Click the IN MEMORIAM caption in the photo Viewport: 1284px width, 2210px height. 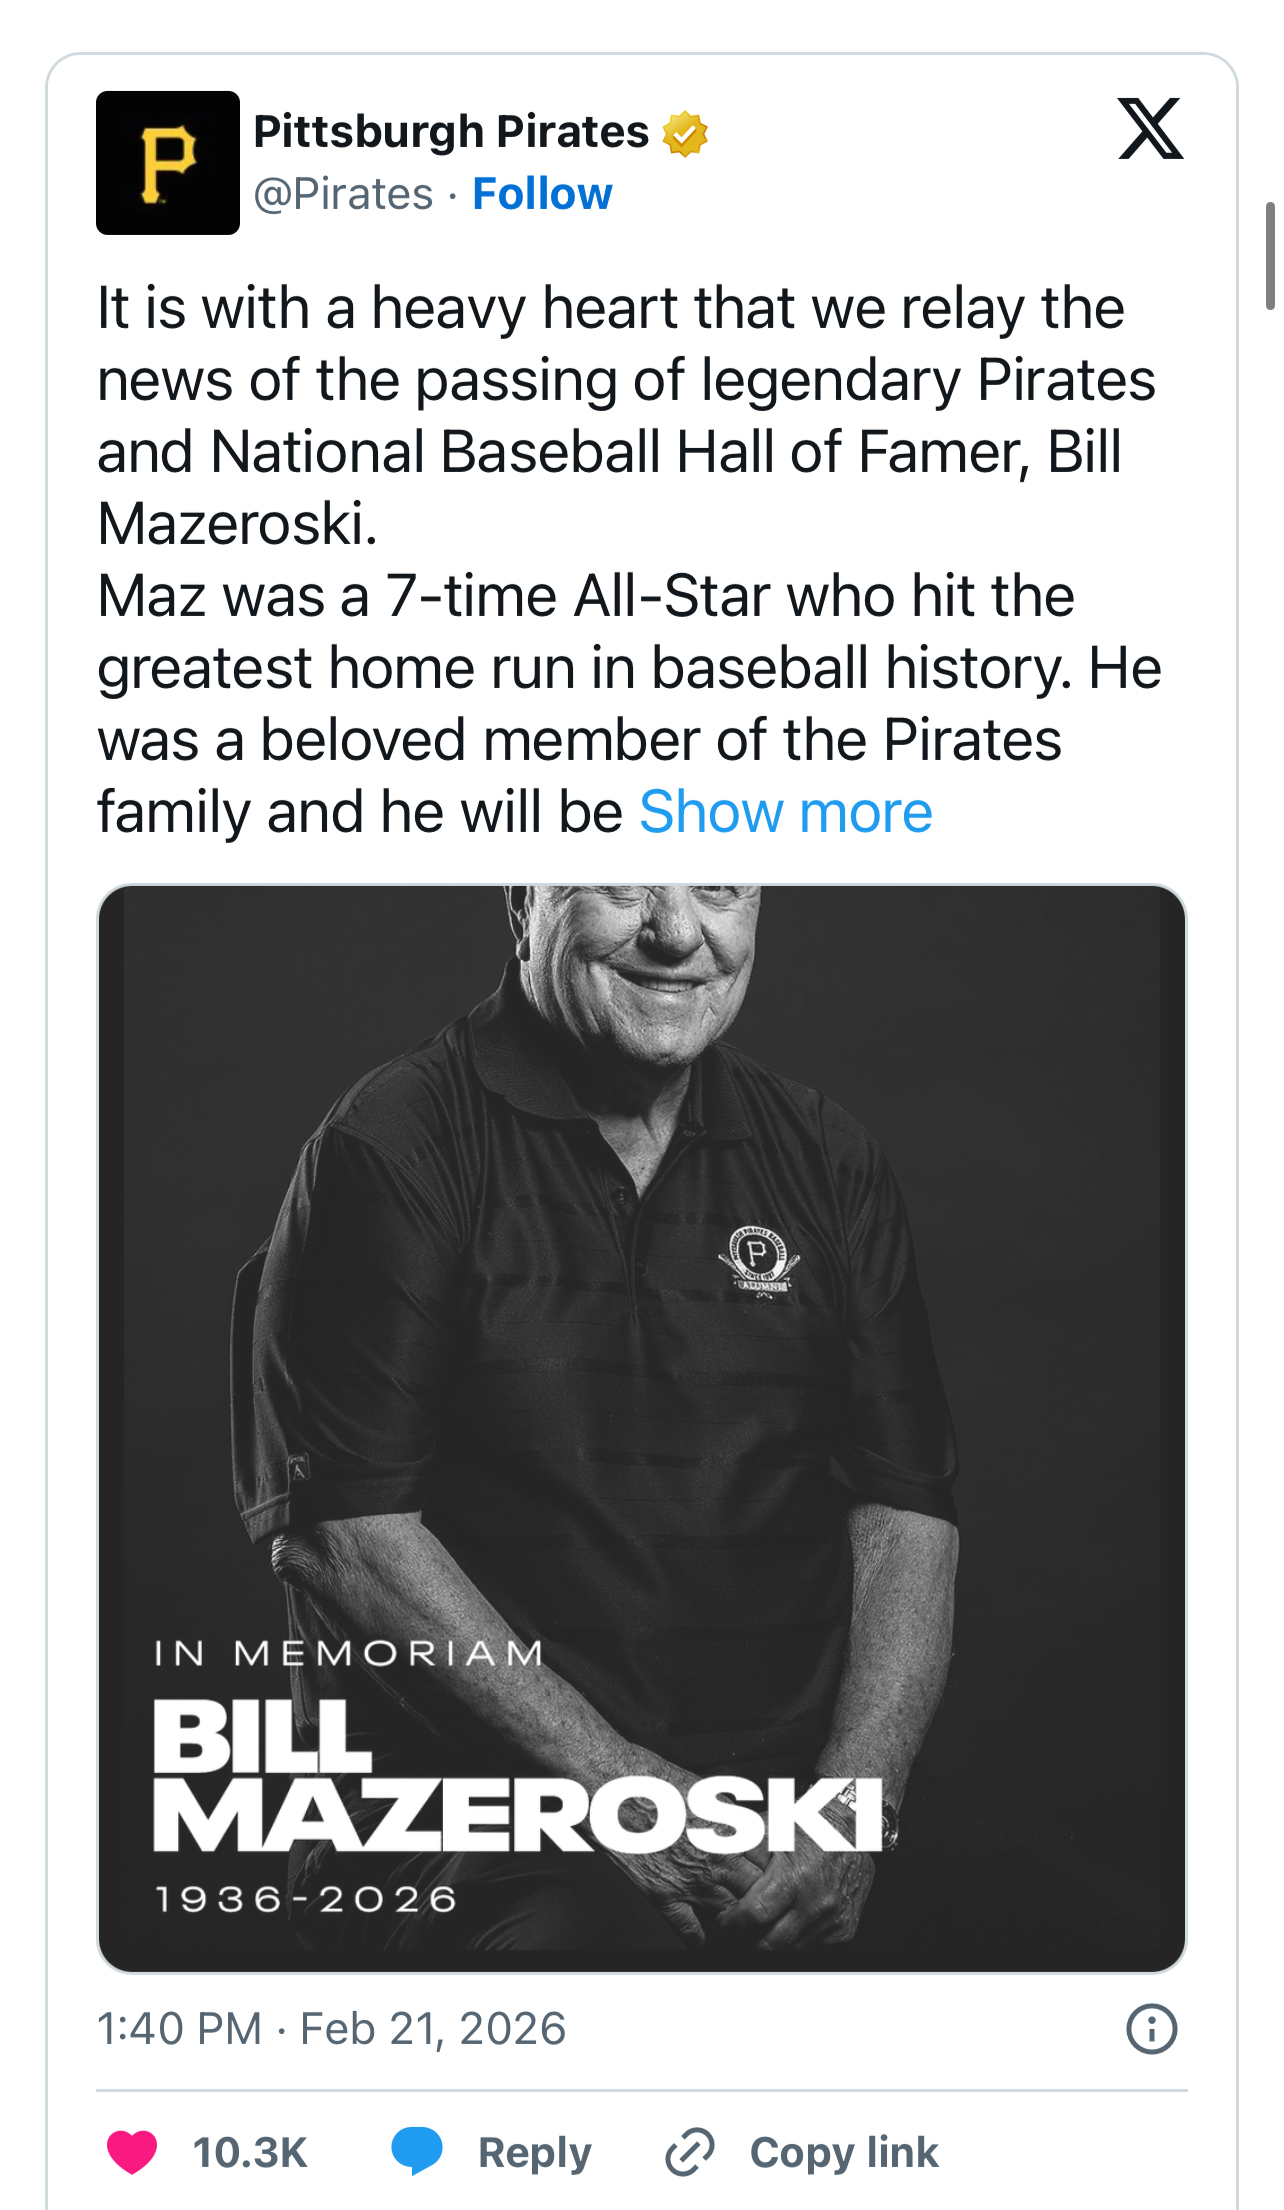click(348, 1654)
